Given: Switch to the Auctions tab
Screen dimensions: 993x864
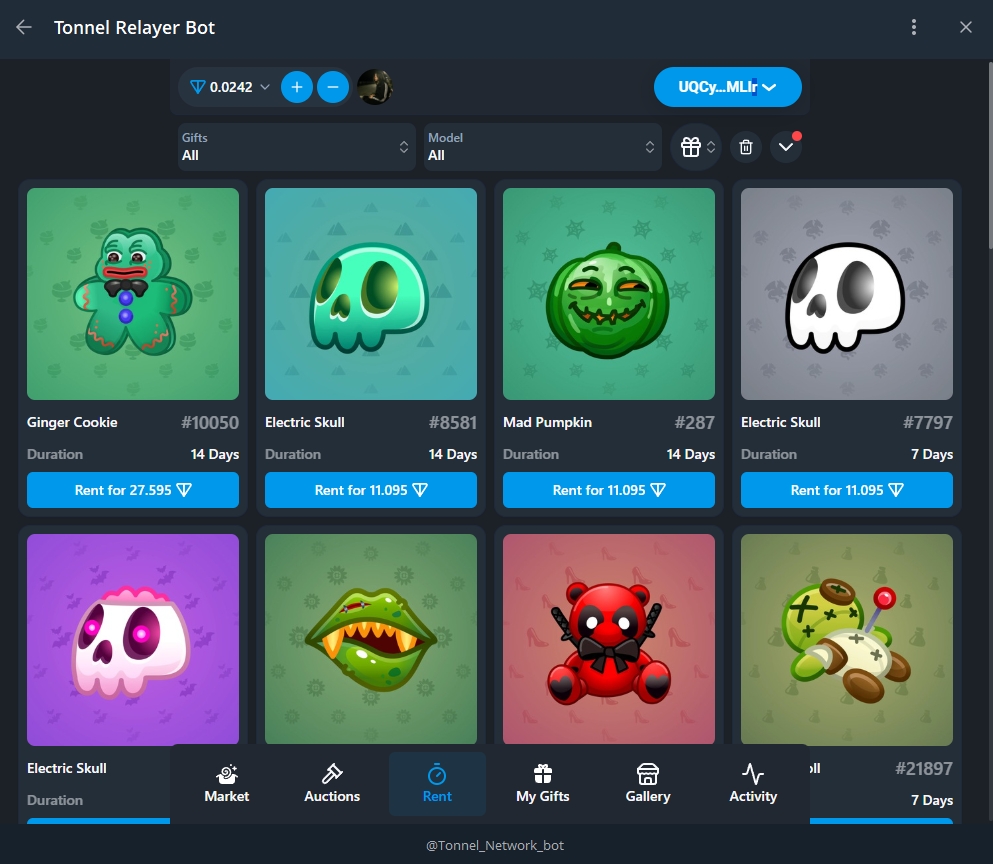Looking at the screenshot, I should tap(332, 784).
